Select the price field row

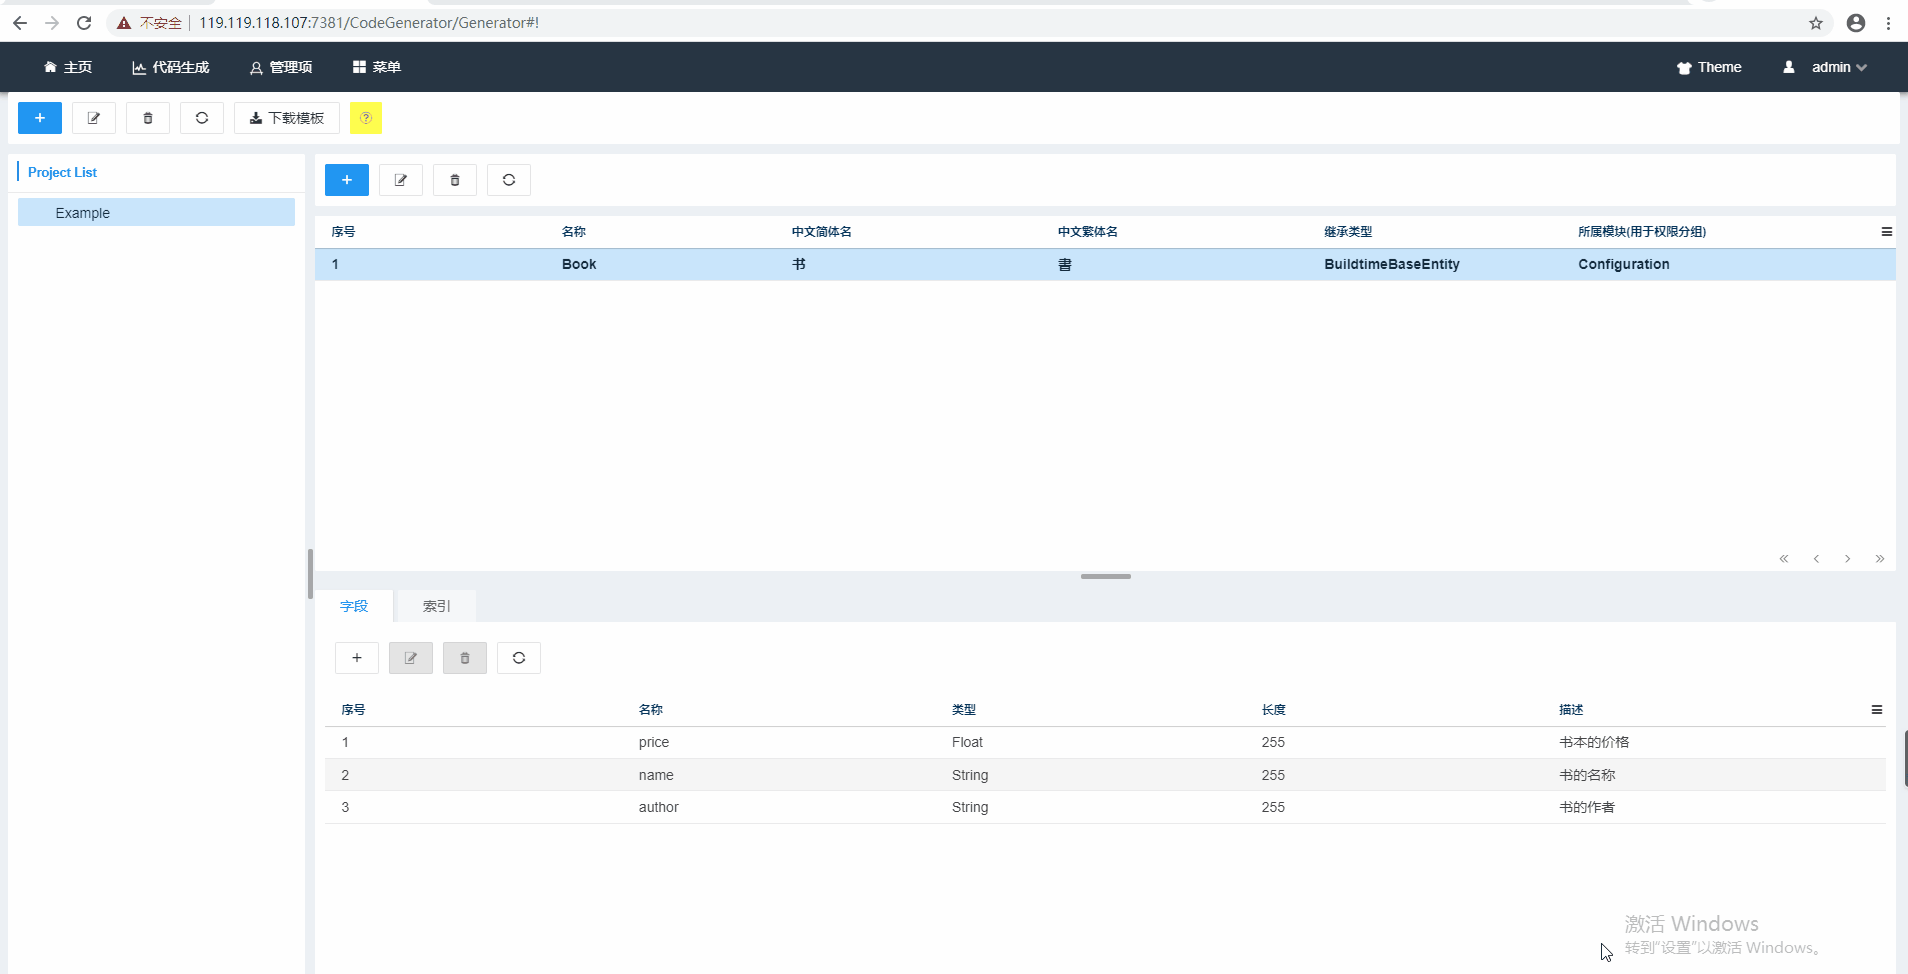point(1105,742)
